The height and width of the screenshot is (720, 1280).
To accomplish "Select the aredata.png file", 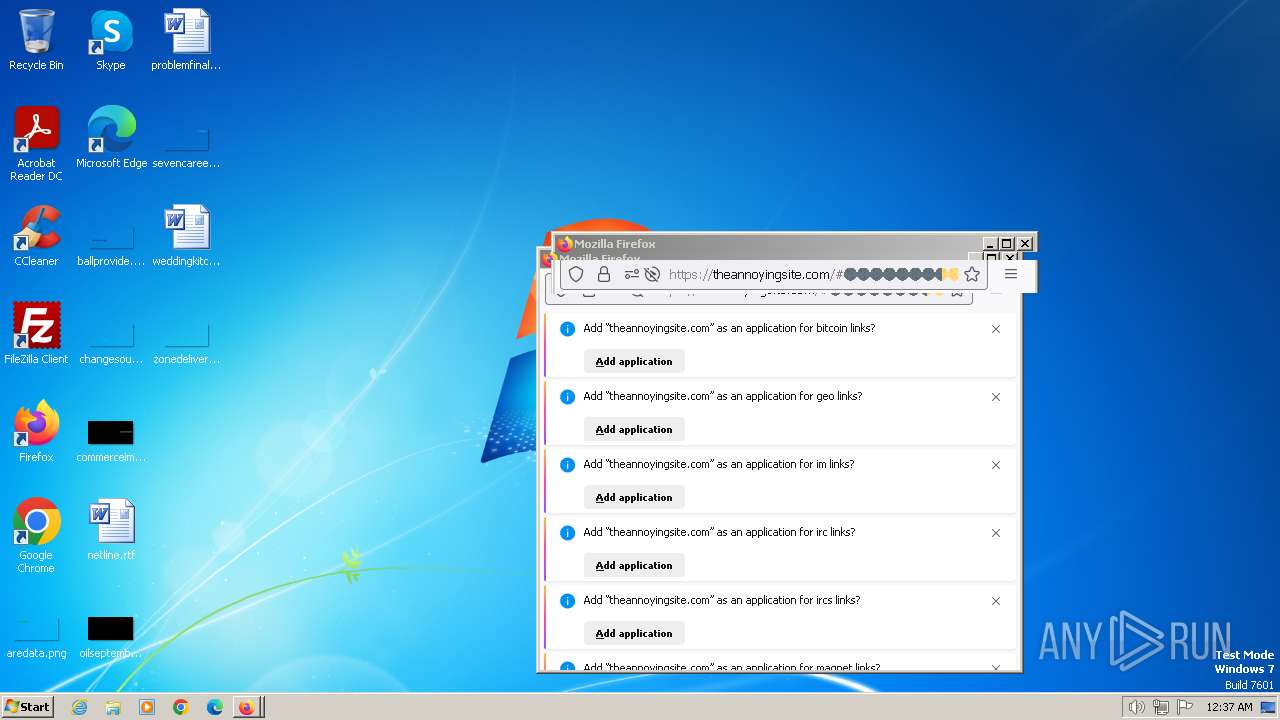I will pyautogui.click(x=36, y=628).
